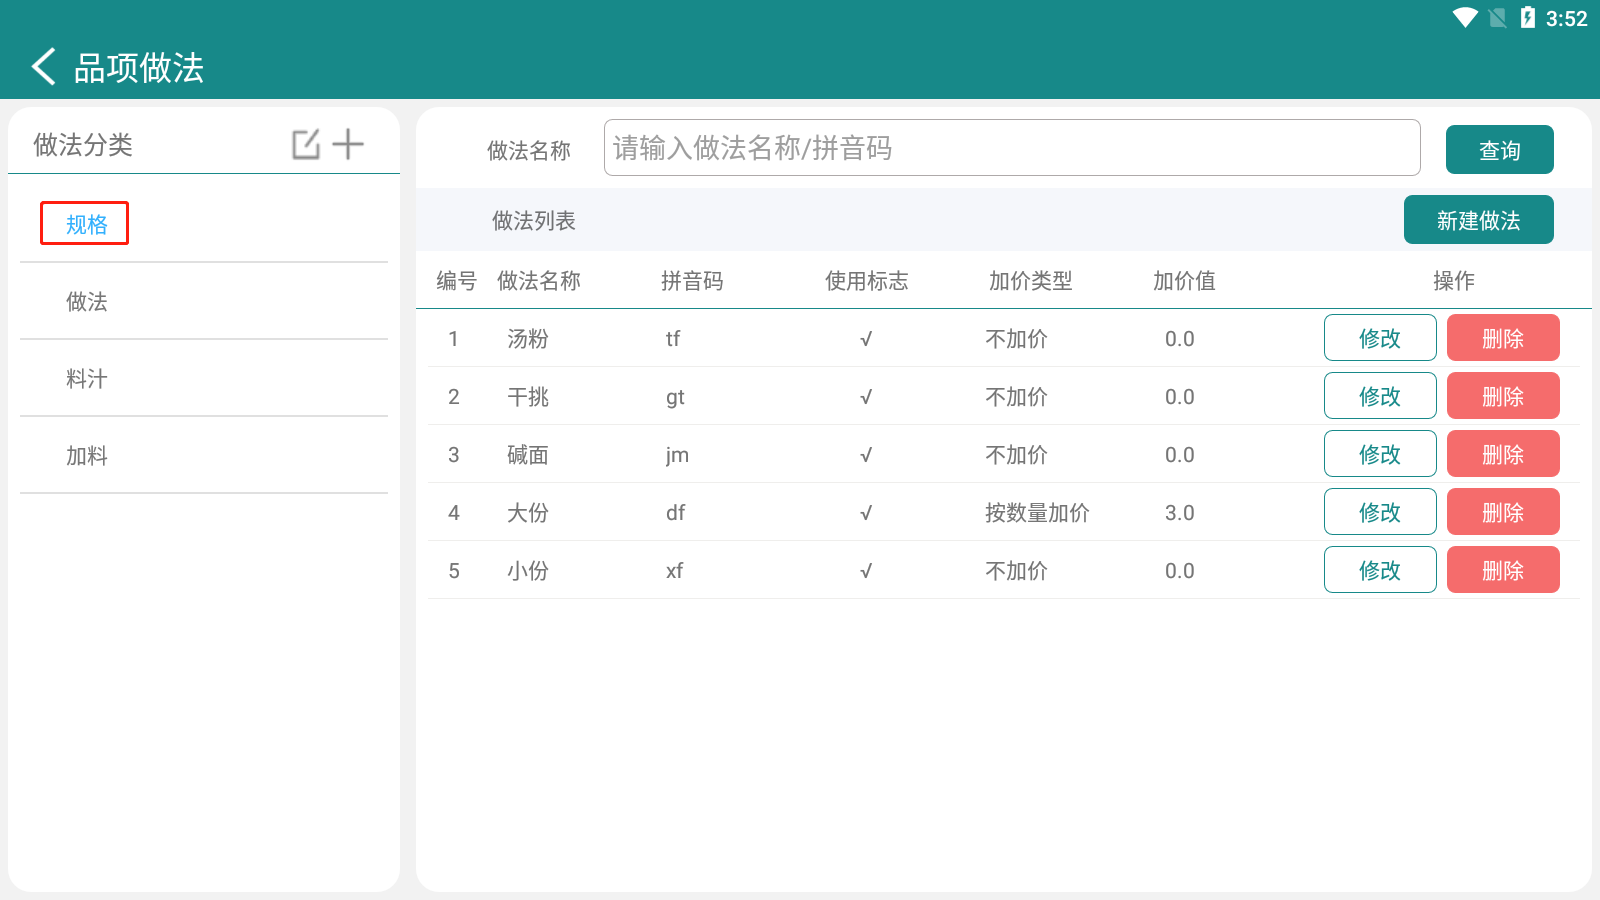Switch to the 做法 category
Image resolution: width=1600 pixels, height=900 pixels.
pyautogui.click(x=87, y=302)
